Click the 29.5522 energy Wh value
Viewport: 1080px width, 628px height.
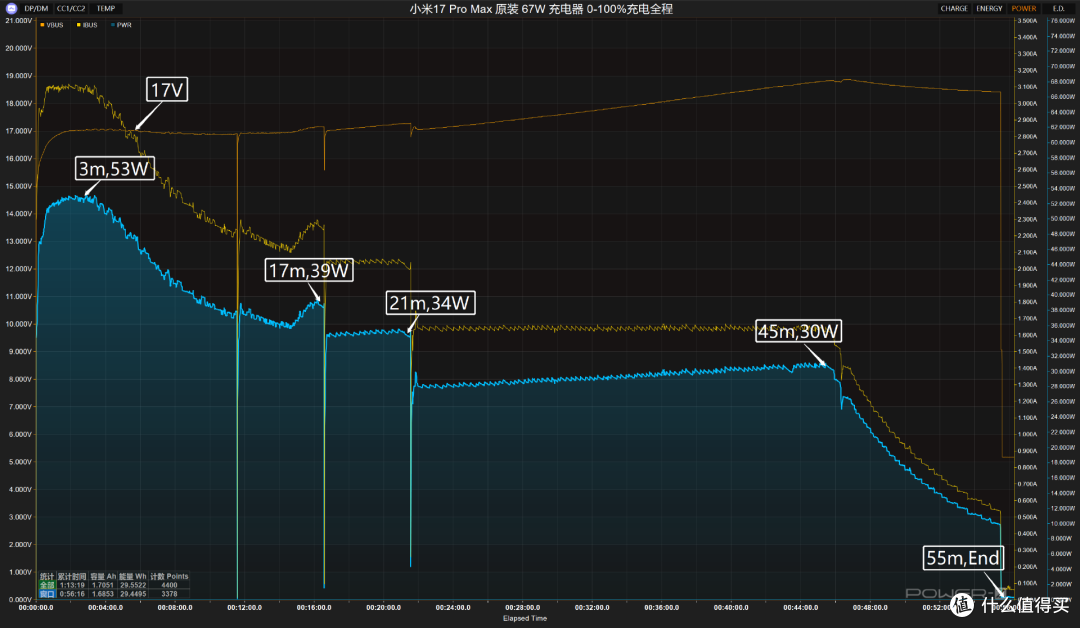pos(133,585)
